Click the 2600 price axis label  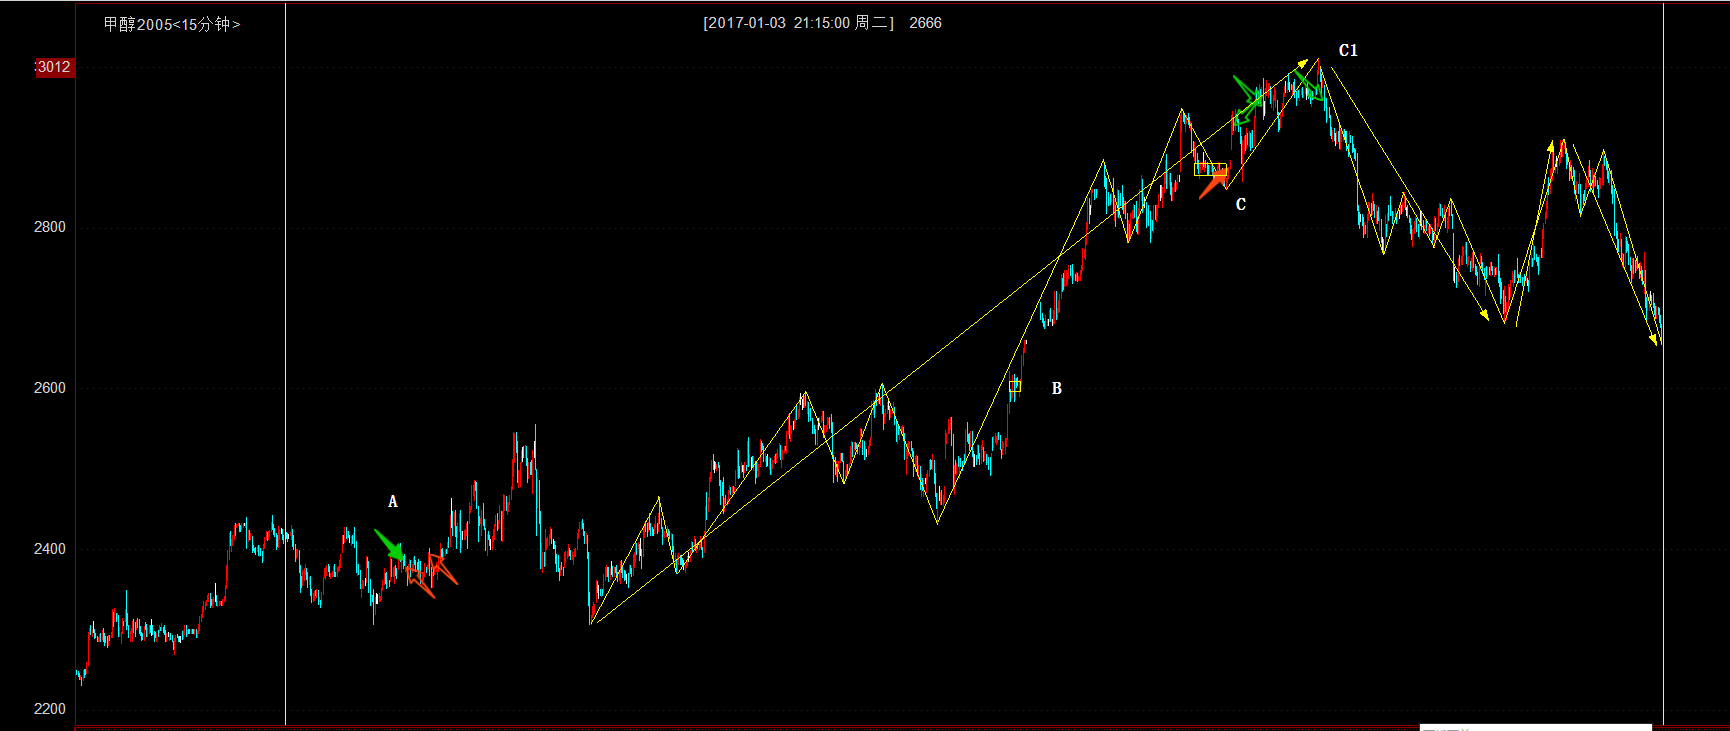(50, 388)
